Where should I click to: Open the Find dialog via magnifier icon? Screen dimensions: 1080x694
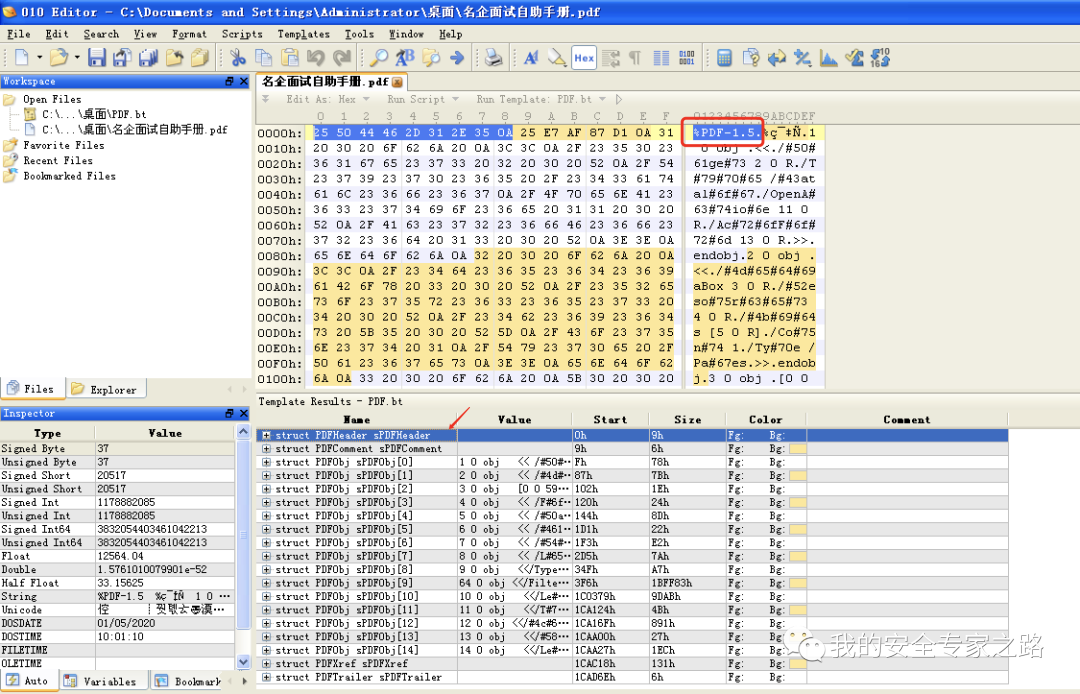tap(380, 57)
